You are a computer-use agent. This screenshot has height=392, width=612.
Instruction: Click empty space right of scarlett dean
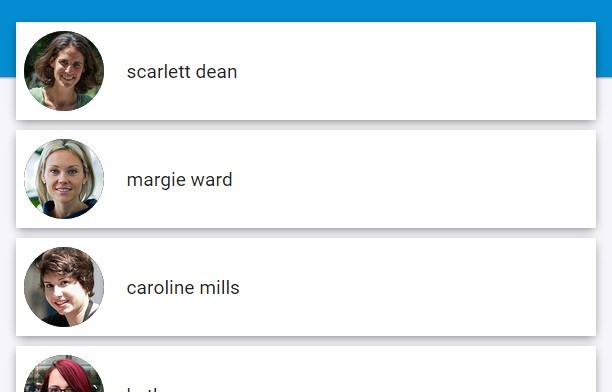click(x=416, y=71)
